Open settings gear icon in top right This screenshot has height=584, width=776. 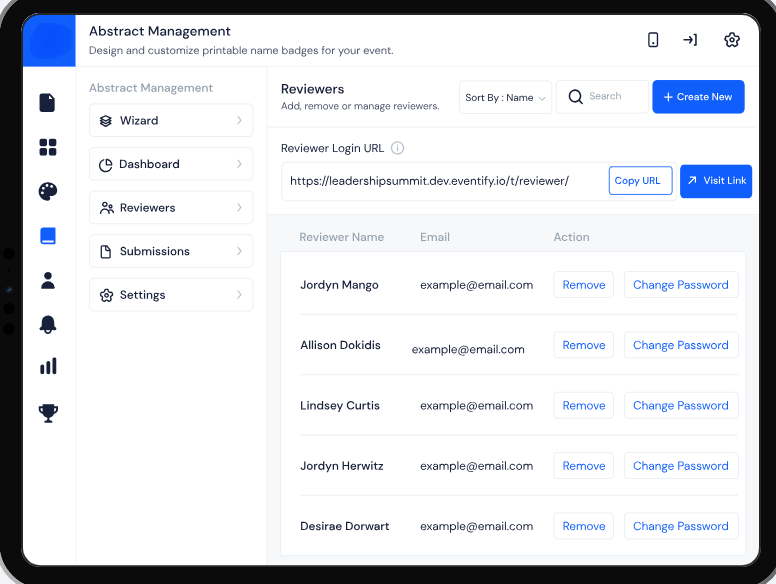pyautogui.click(x=732, y=40)
